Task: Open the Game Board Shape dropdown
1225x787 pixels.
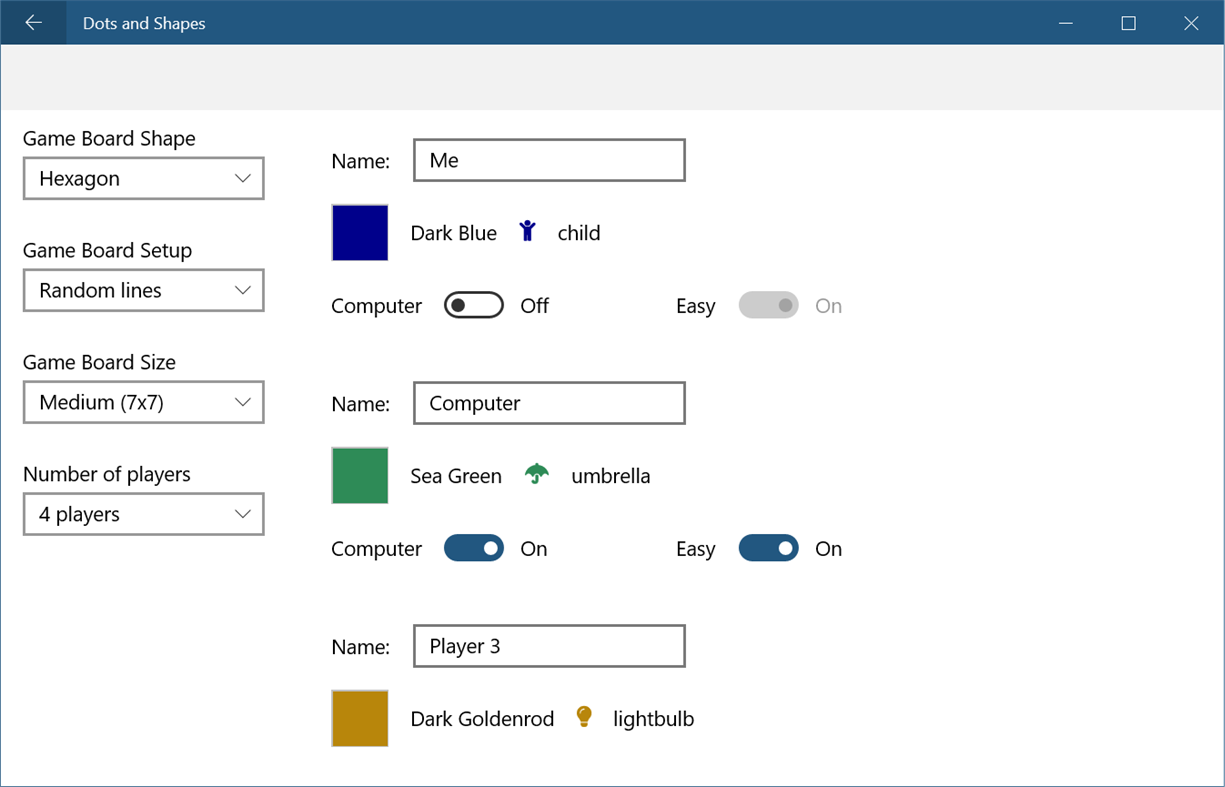Action: pyautogui.click(x=143, y=178)
